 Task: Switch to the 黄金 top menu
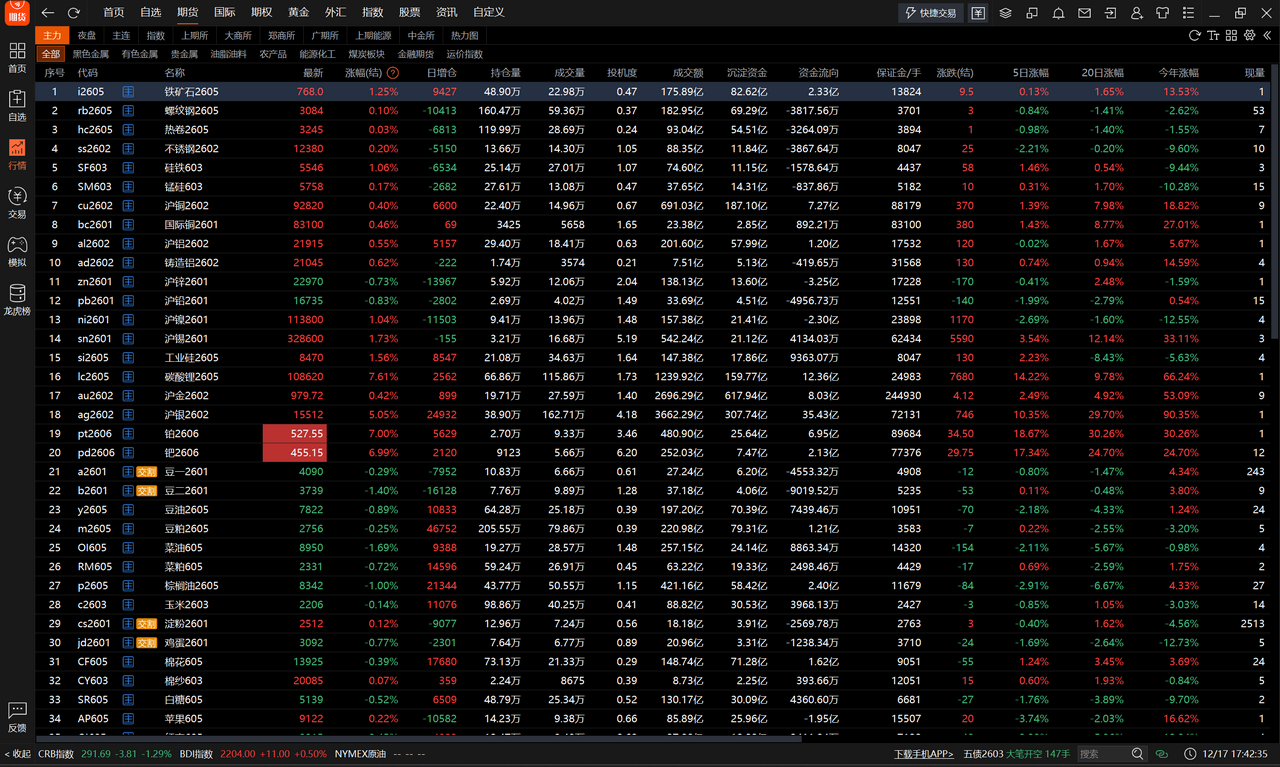click(x=298, y=13)
